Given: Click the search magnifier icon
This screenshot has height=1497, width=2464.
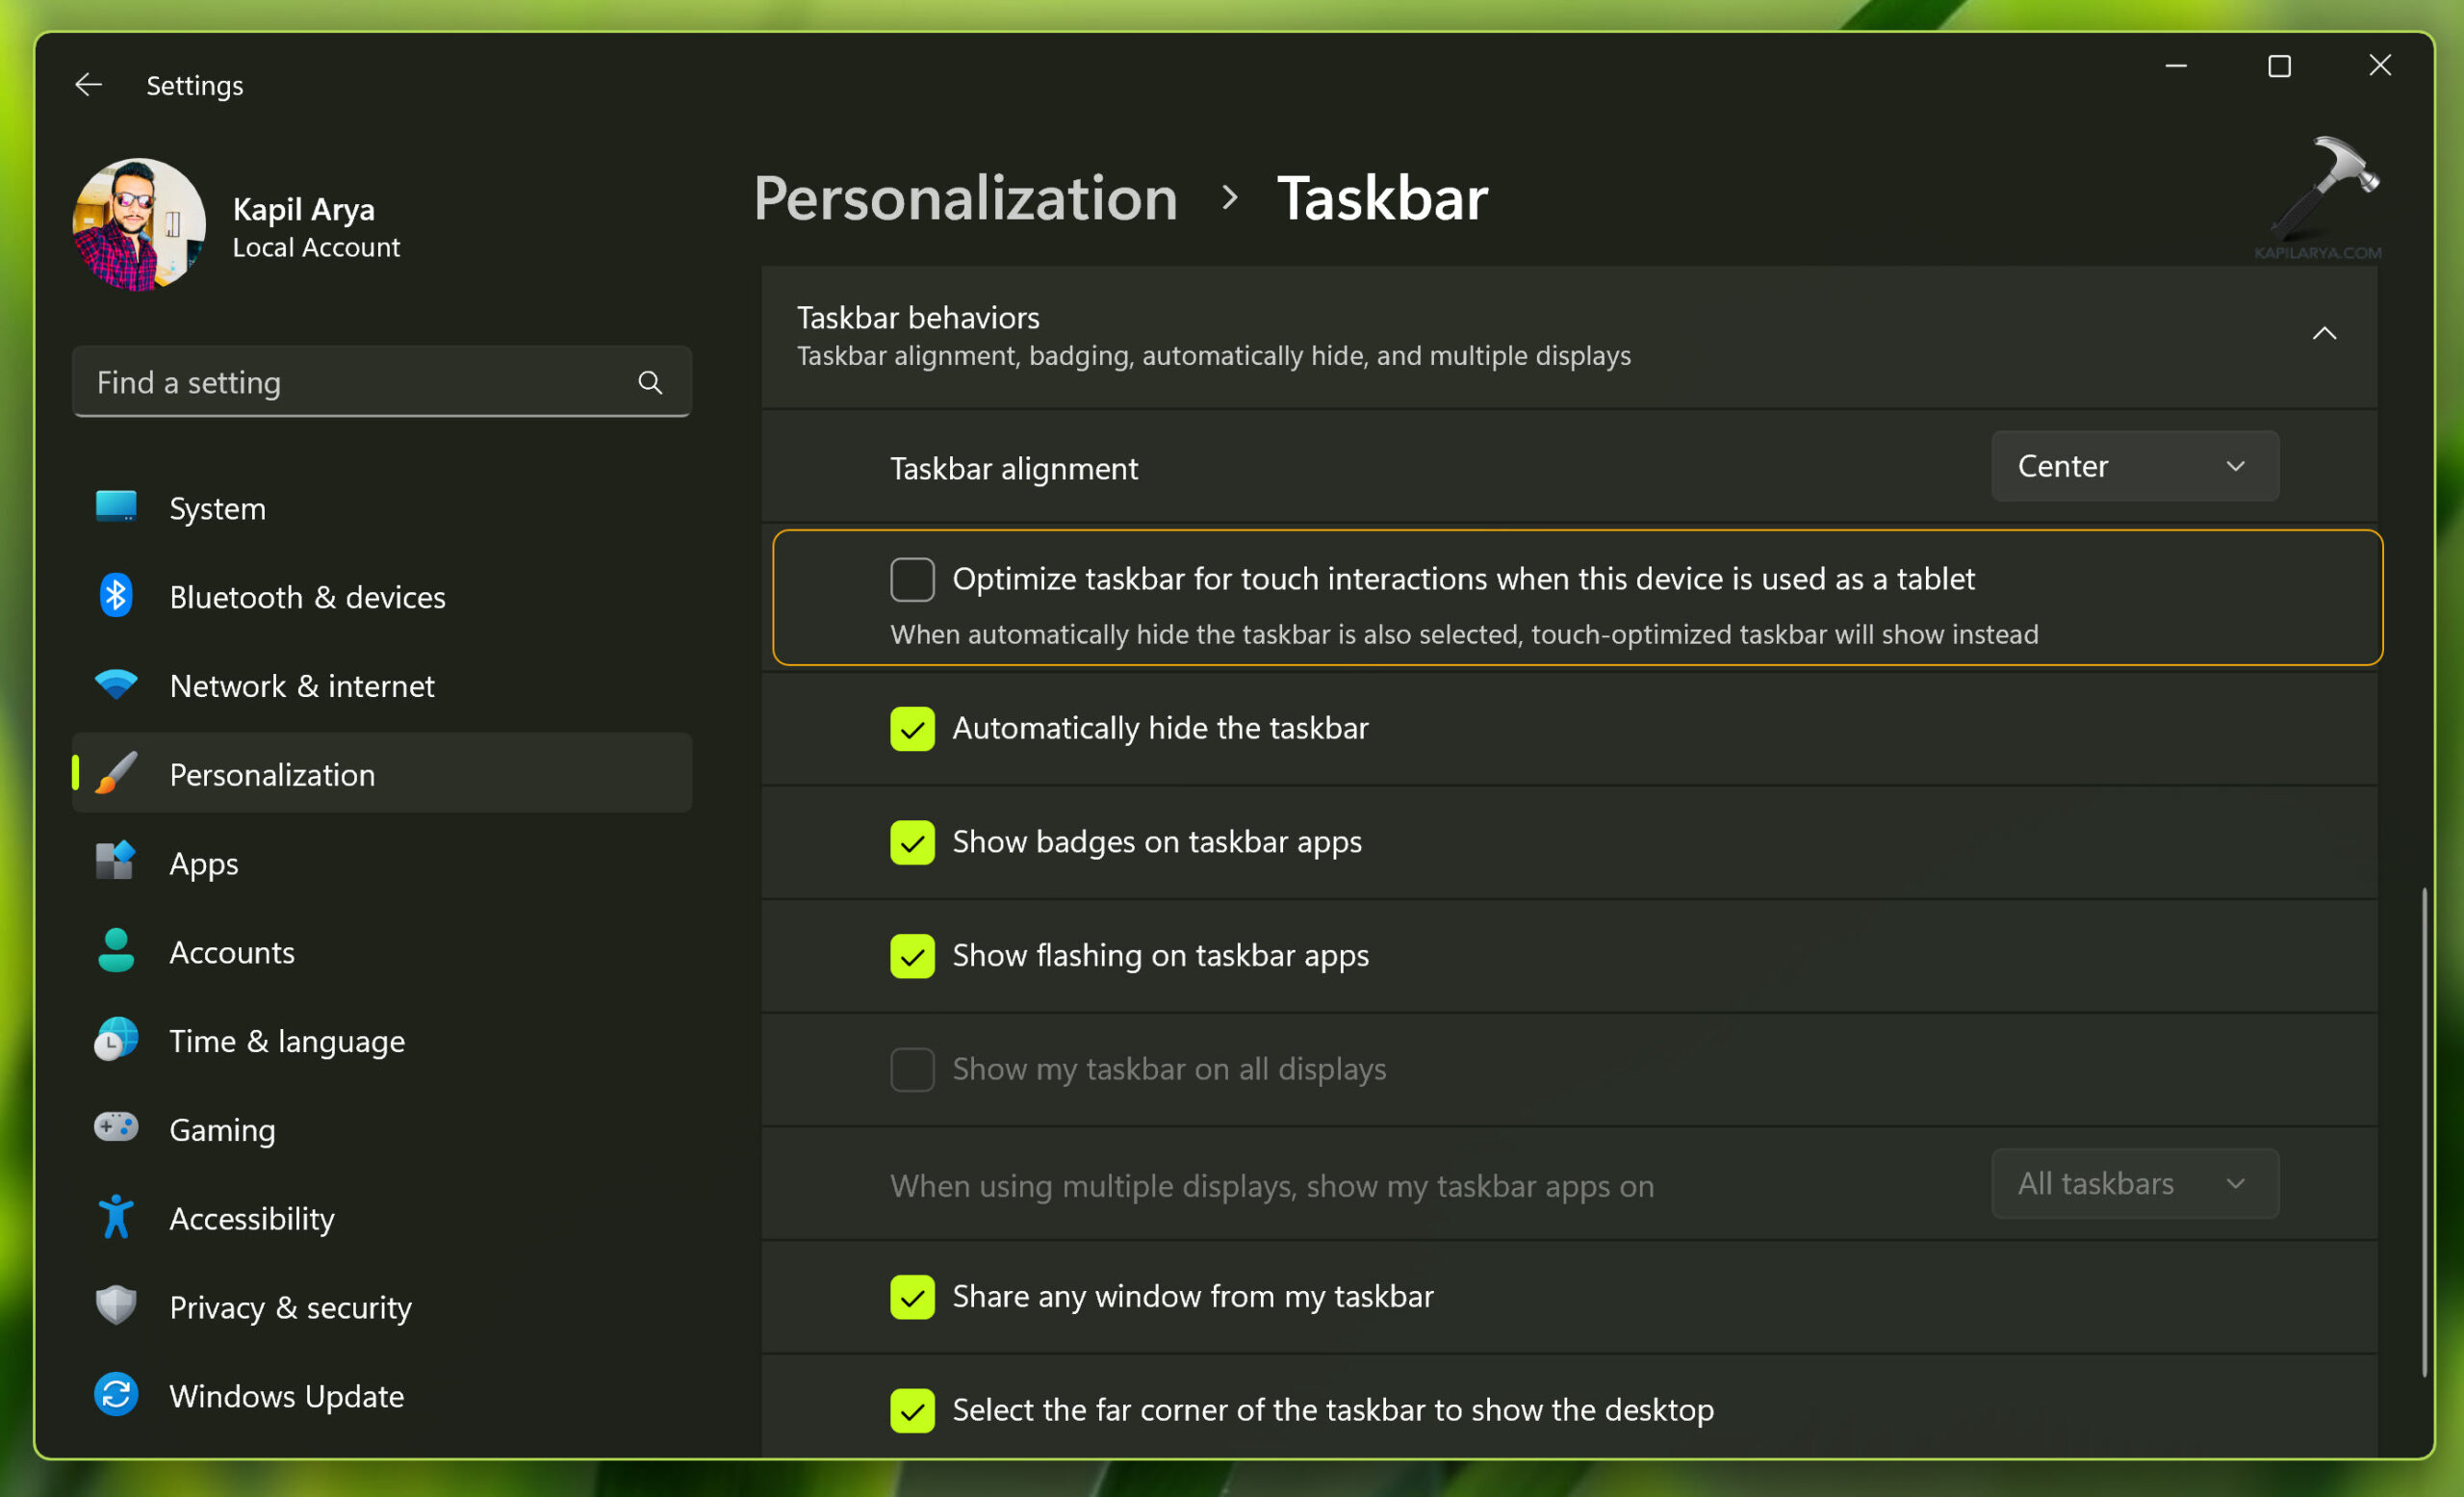Looking at the screenshot, I should pyautogui.click(x=650, y=382).
